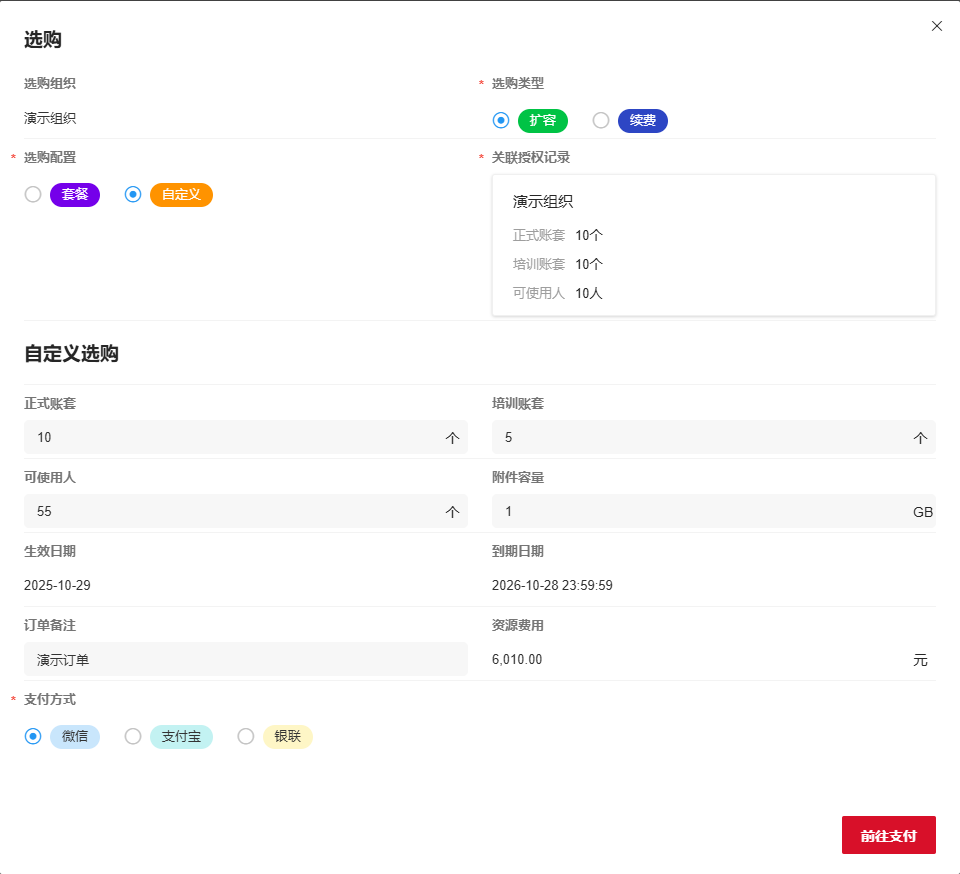Close the 选购 dialog

[937, 26]
